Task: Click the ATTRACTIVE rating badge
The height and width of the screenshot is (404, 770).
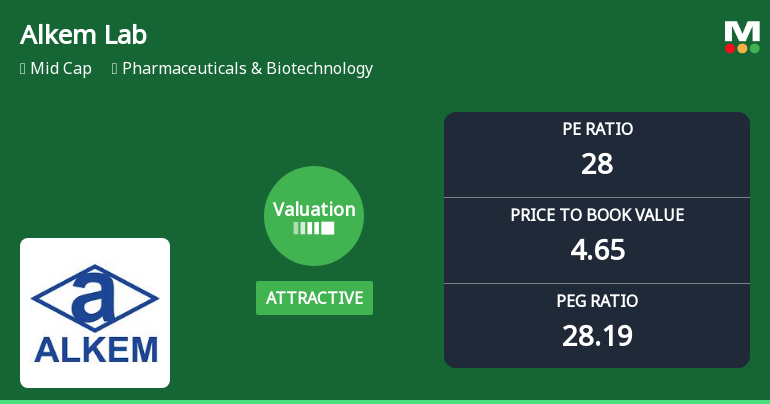Action: tap(314, 298)
